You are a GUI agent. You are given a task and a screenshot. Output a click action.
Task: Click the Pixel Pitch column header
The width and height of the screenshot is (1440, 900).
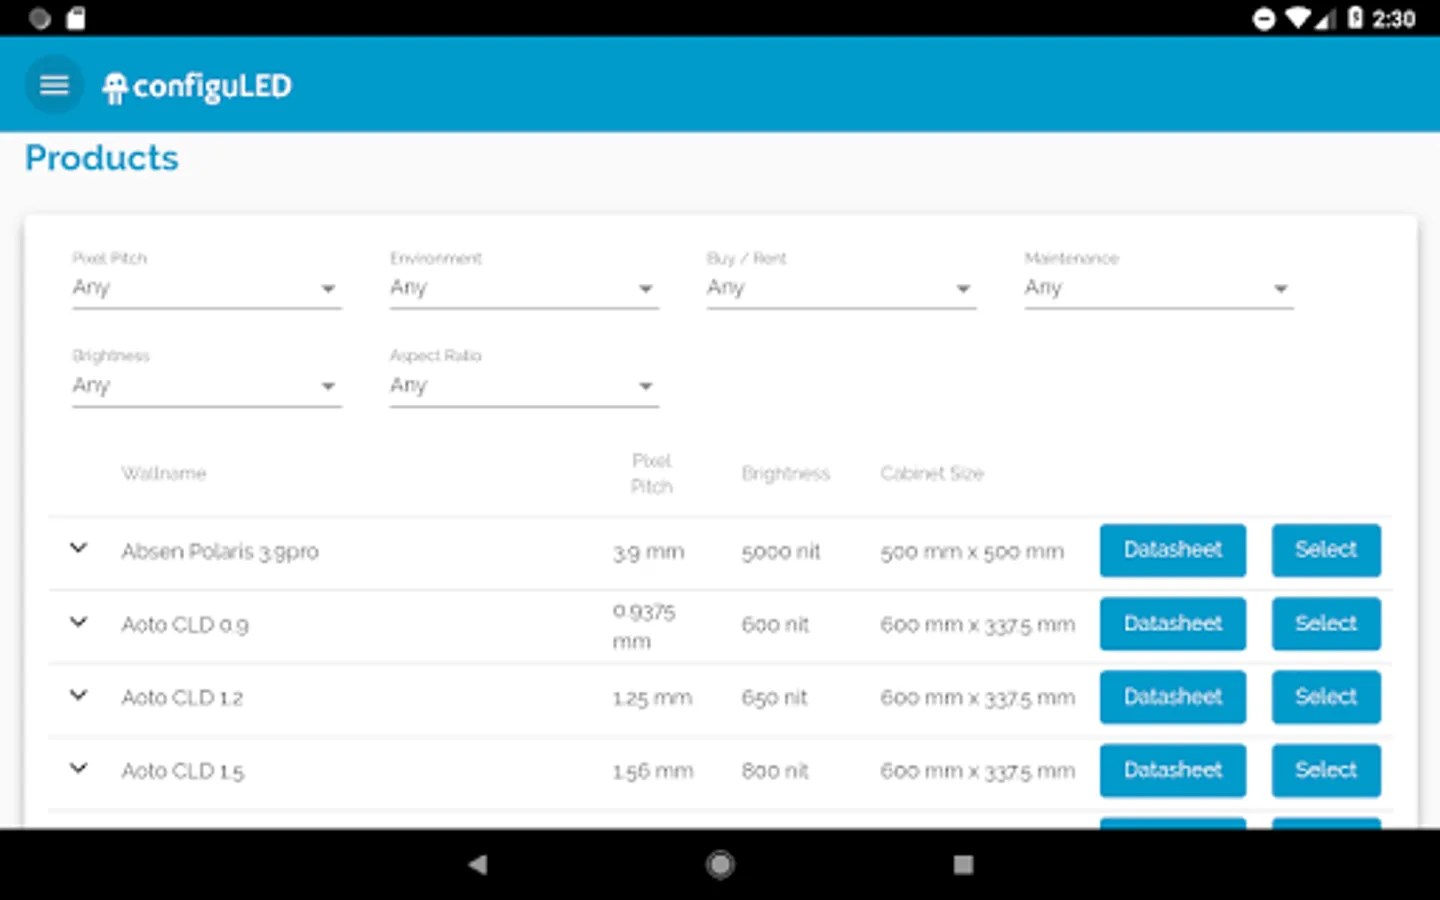[652, 473]
